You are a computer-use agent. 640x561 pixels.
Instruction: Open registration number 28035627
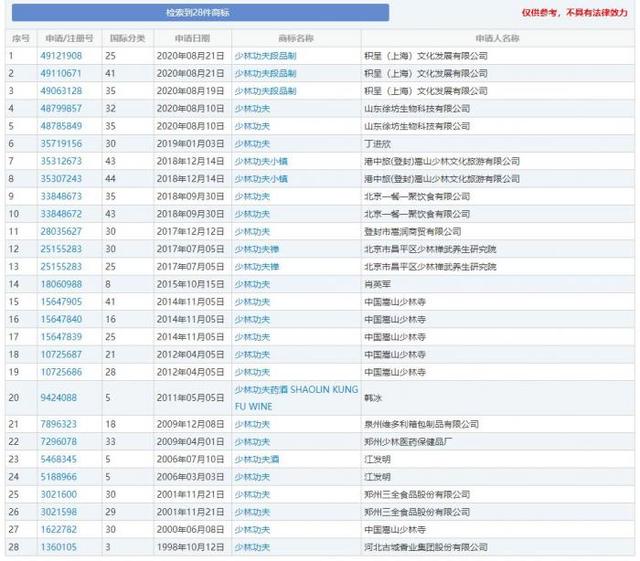point(60,231)
